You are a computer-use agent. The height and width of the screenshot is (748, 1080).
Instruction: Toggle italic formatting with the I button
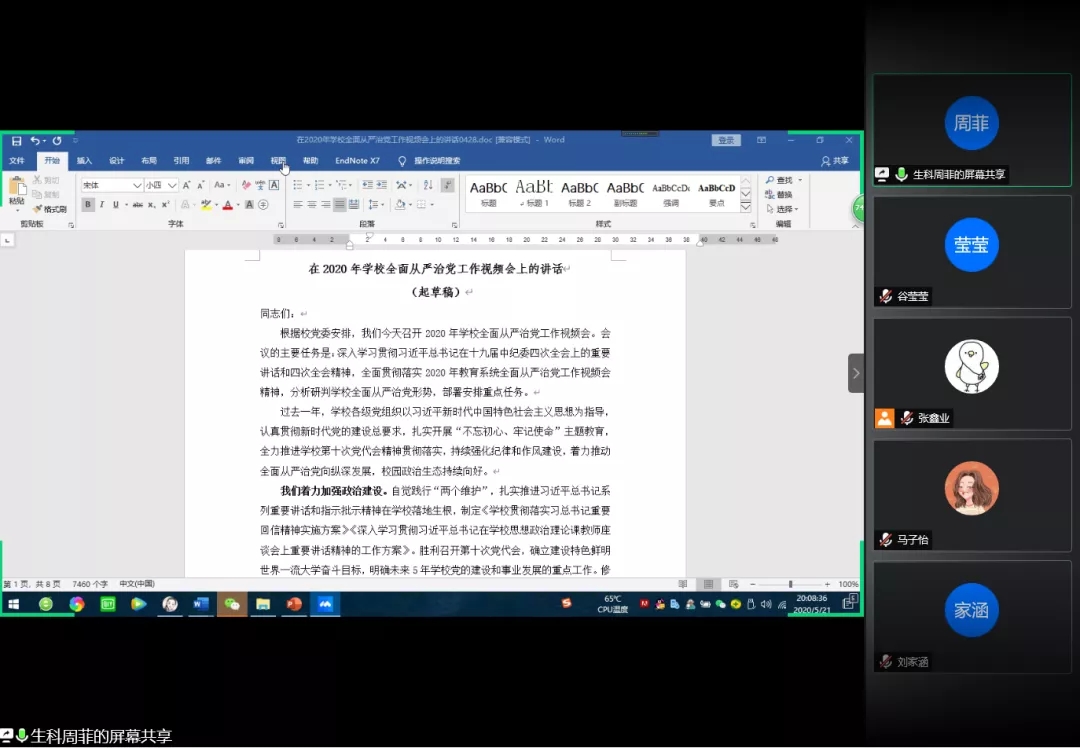tap(101, 205)
